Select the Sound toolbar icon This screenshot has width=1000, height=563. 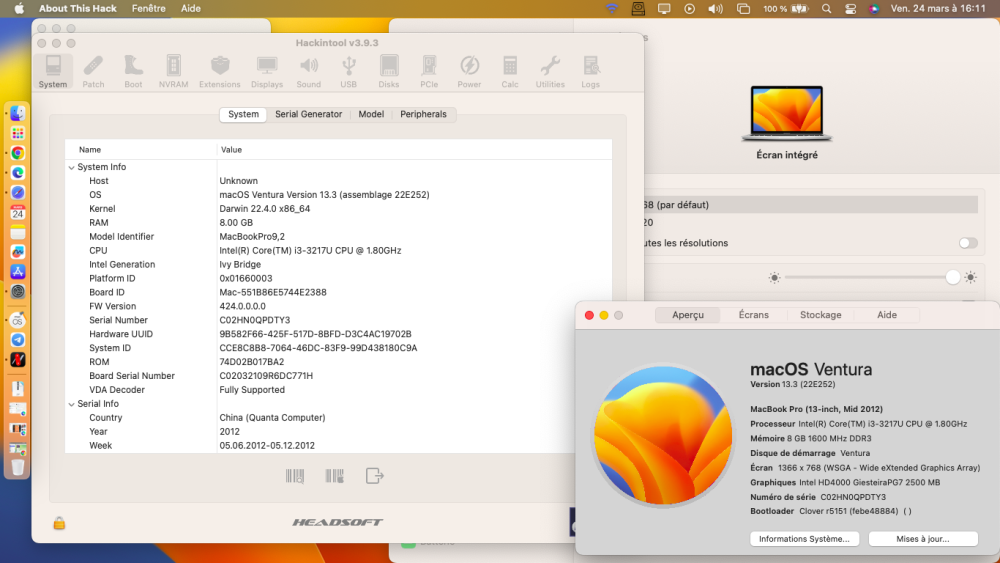tap(309, 71)
